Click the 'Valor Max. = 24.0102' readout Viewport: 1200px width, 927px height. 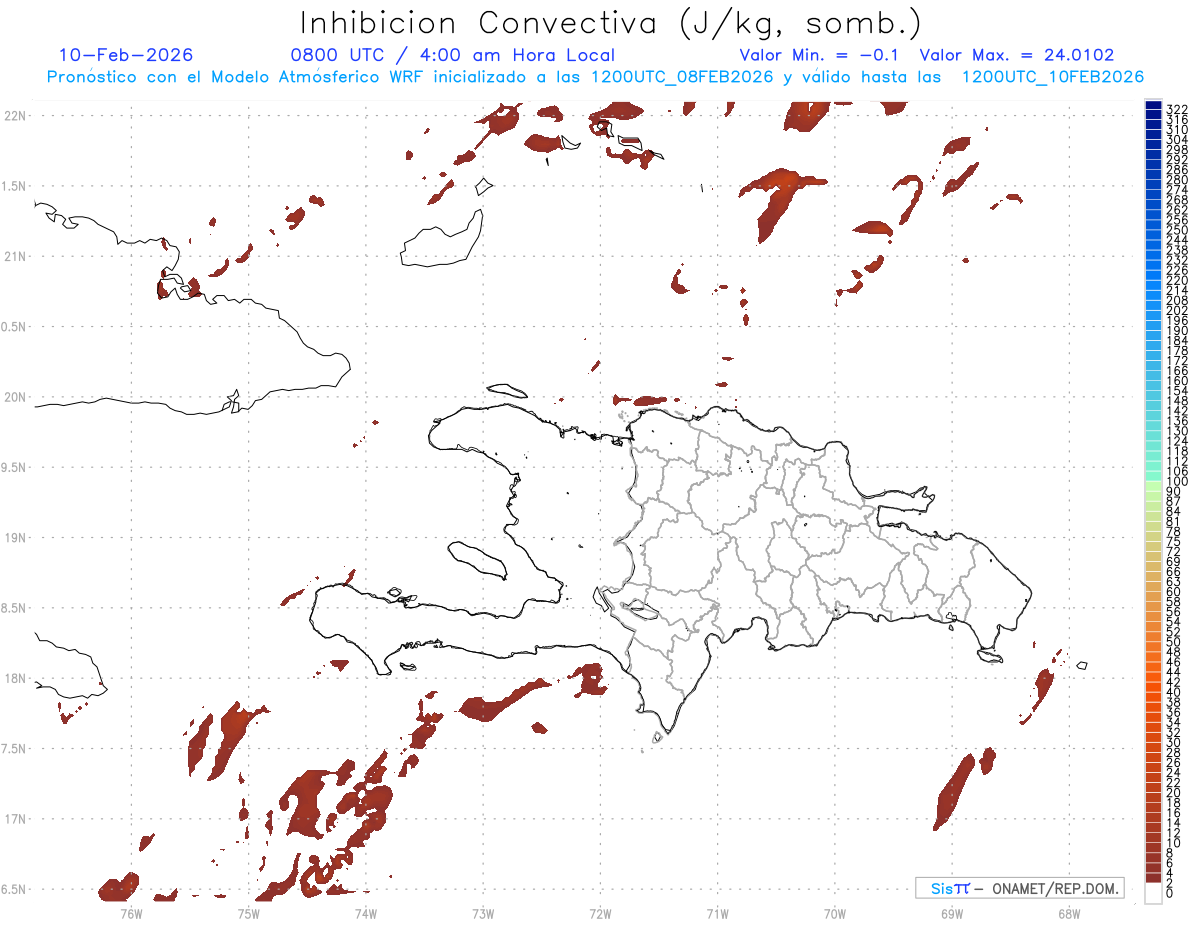click(1017, 56)
